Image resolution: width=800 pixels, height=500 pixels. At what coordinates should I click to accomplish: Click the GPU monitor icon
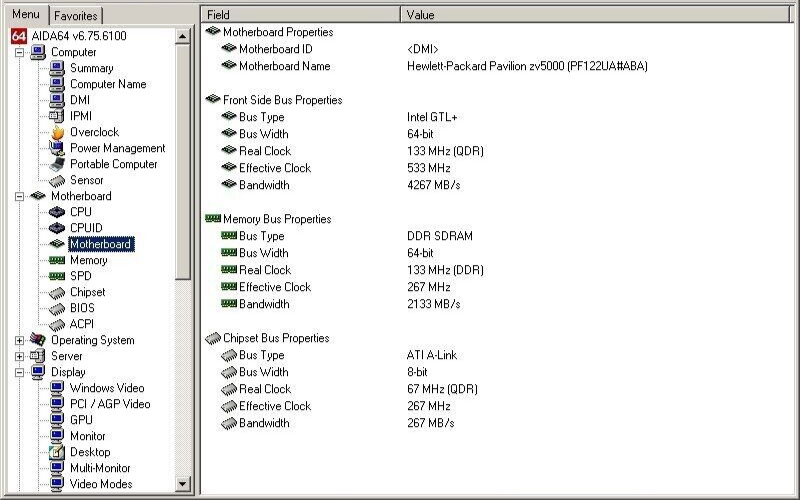pyautogui.click(x=57, y=420)
